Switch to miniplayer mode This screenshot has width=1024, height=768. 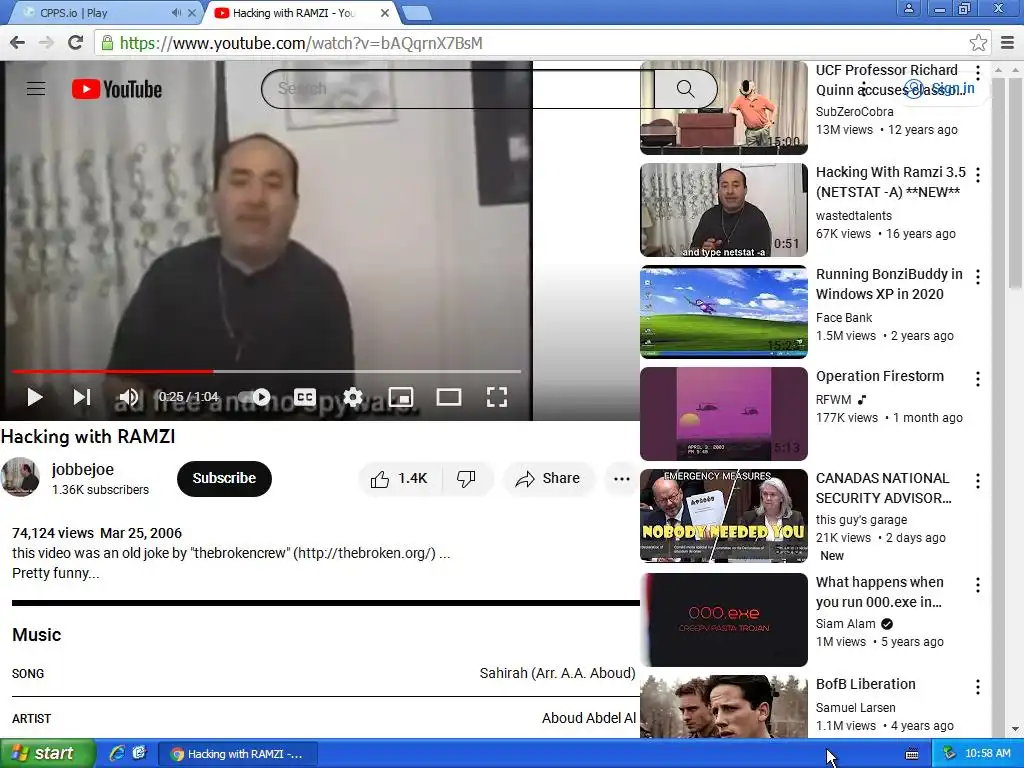(400, 397)
